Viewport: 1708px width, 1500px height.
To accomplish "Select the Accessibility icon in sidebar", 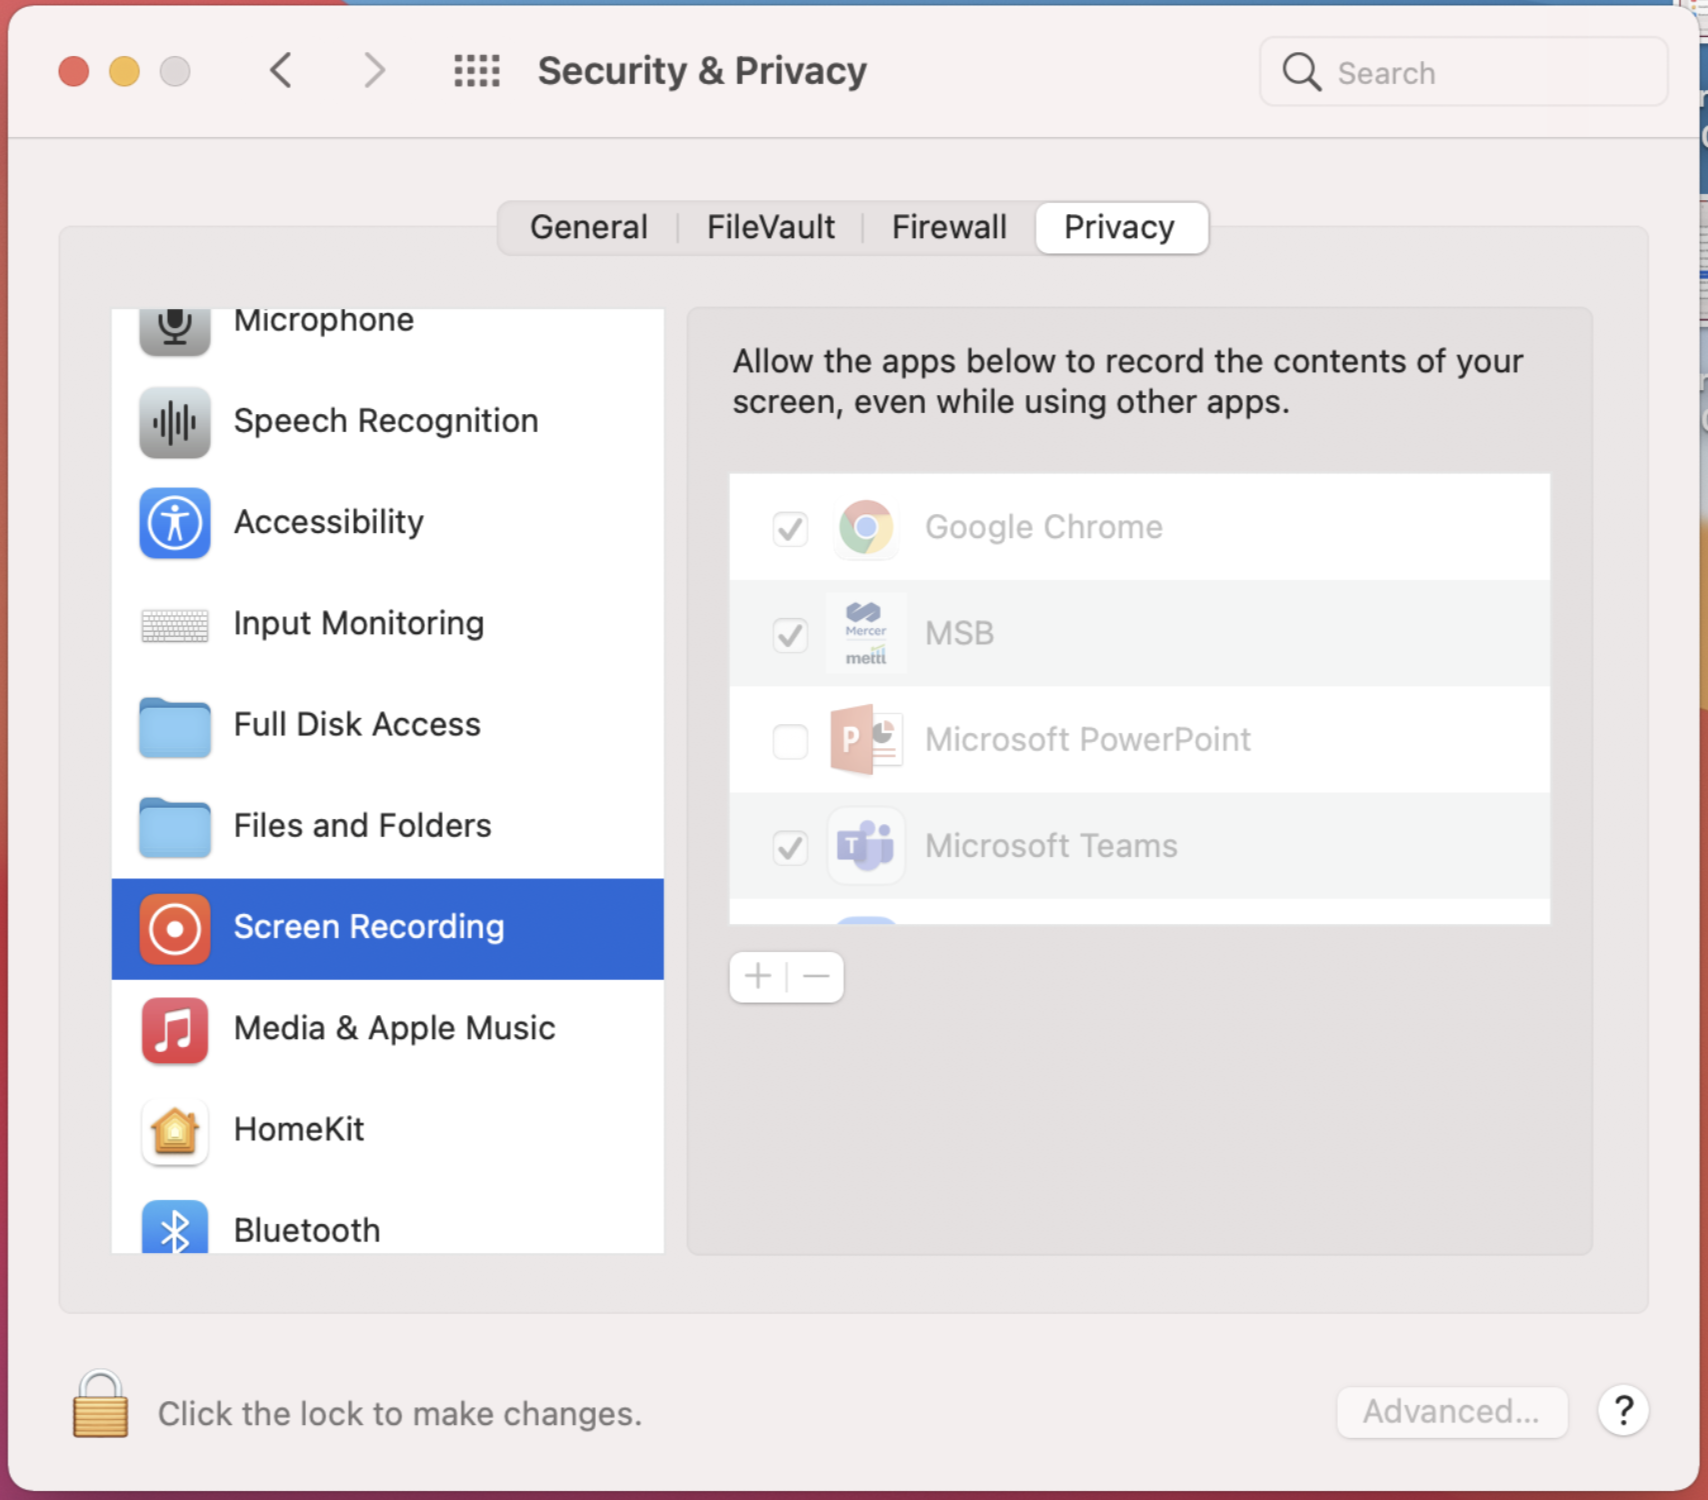I will coord(175,523).
